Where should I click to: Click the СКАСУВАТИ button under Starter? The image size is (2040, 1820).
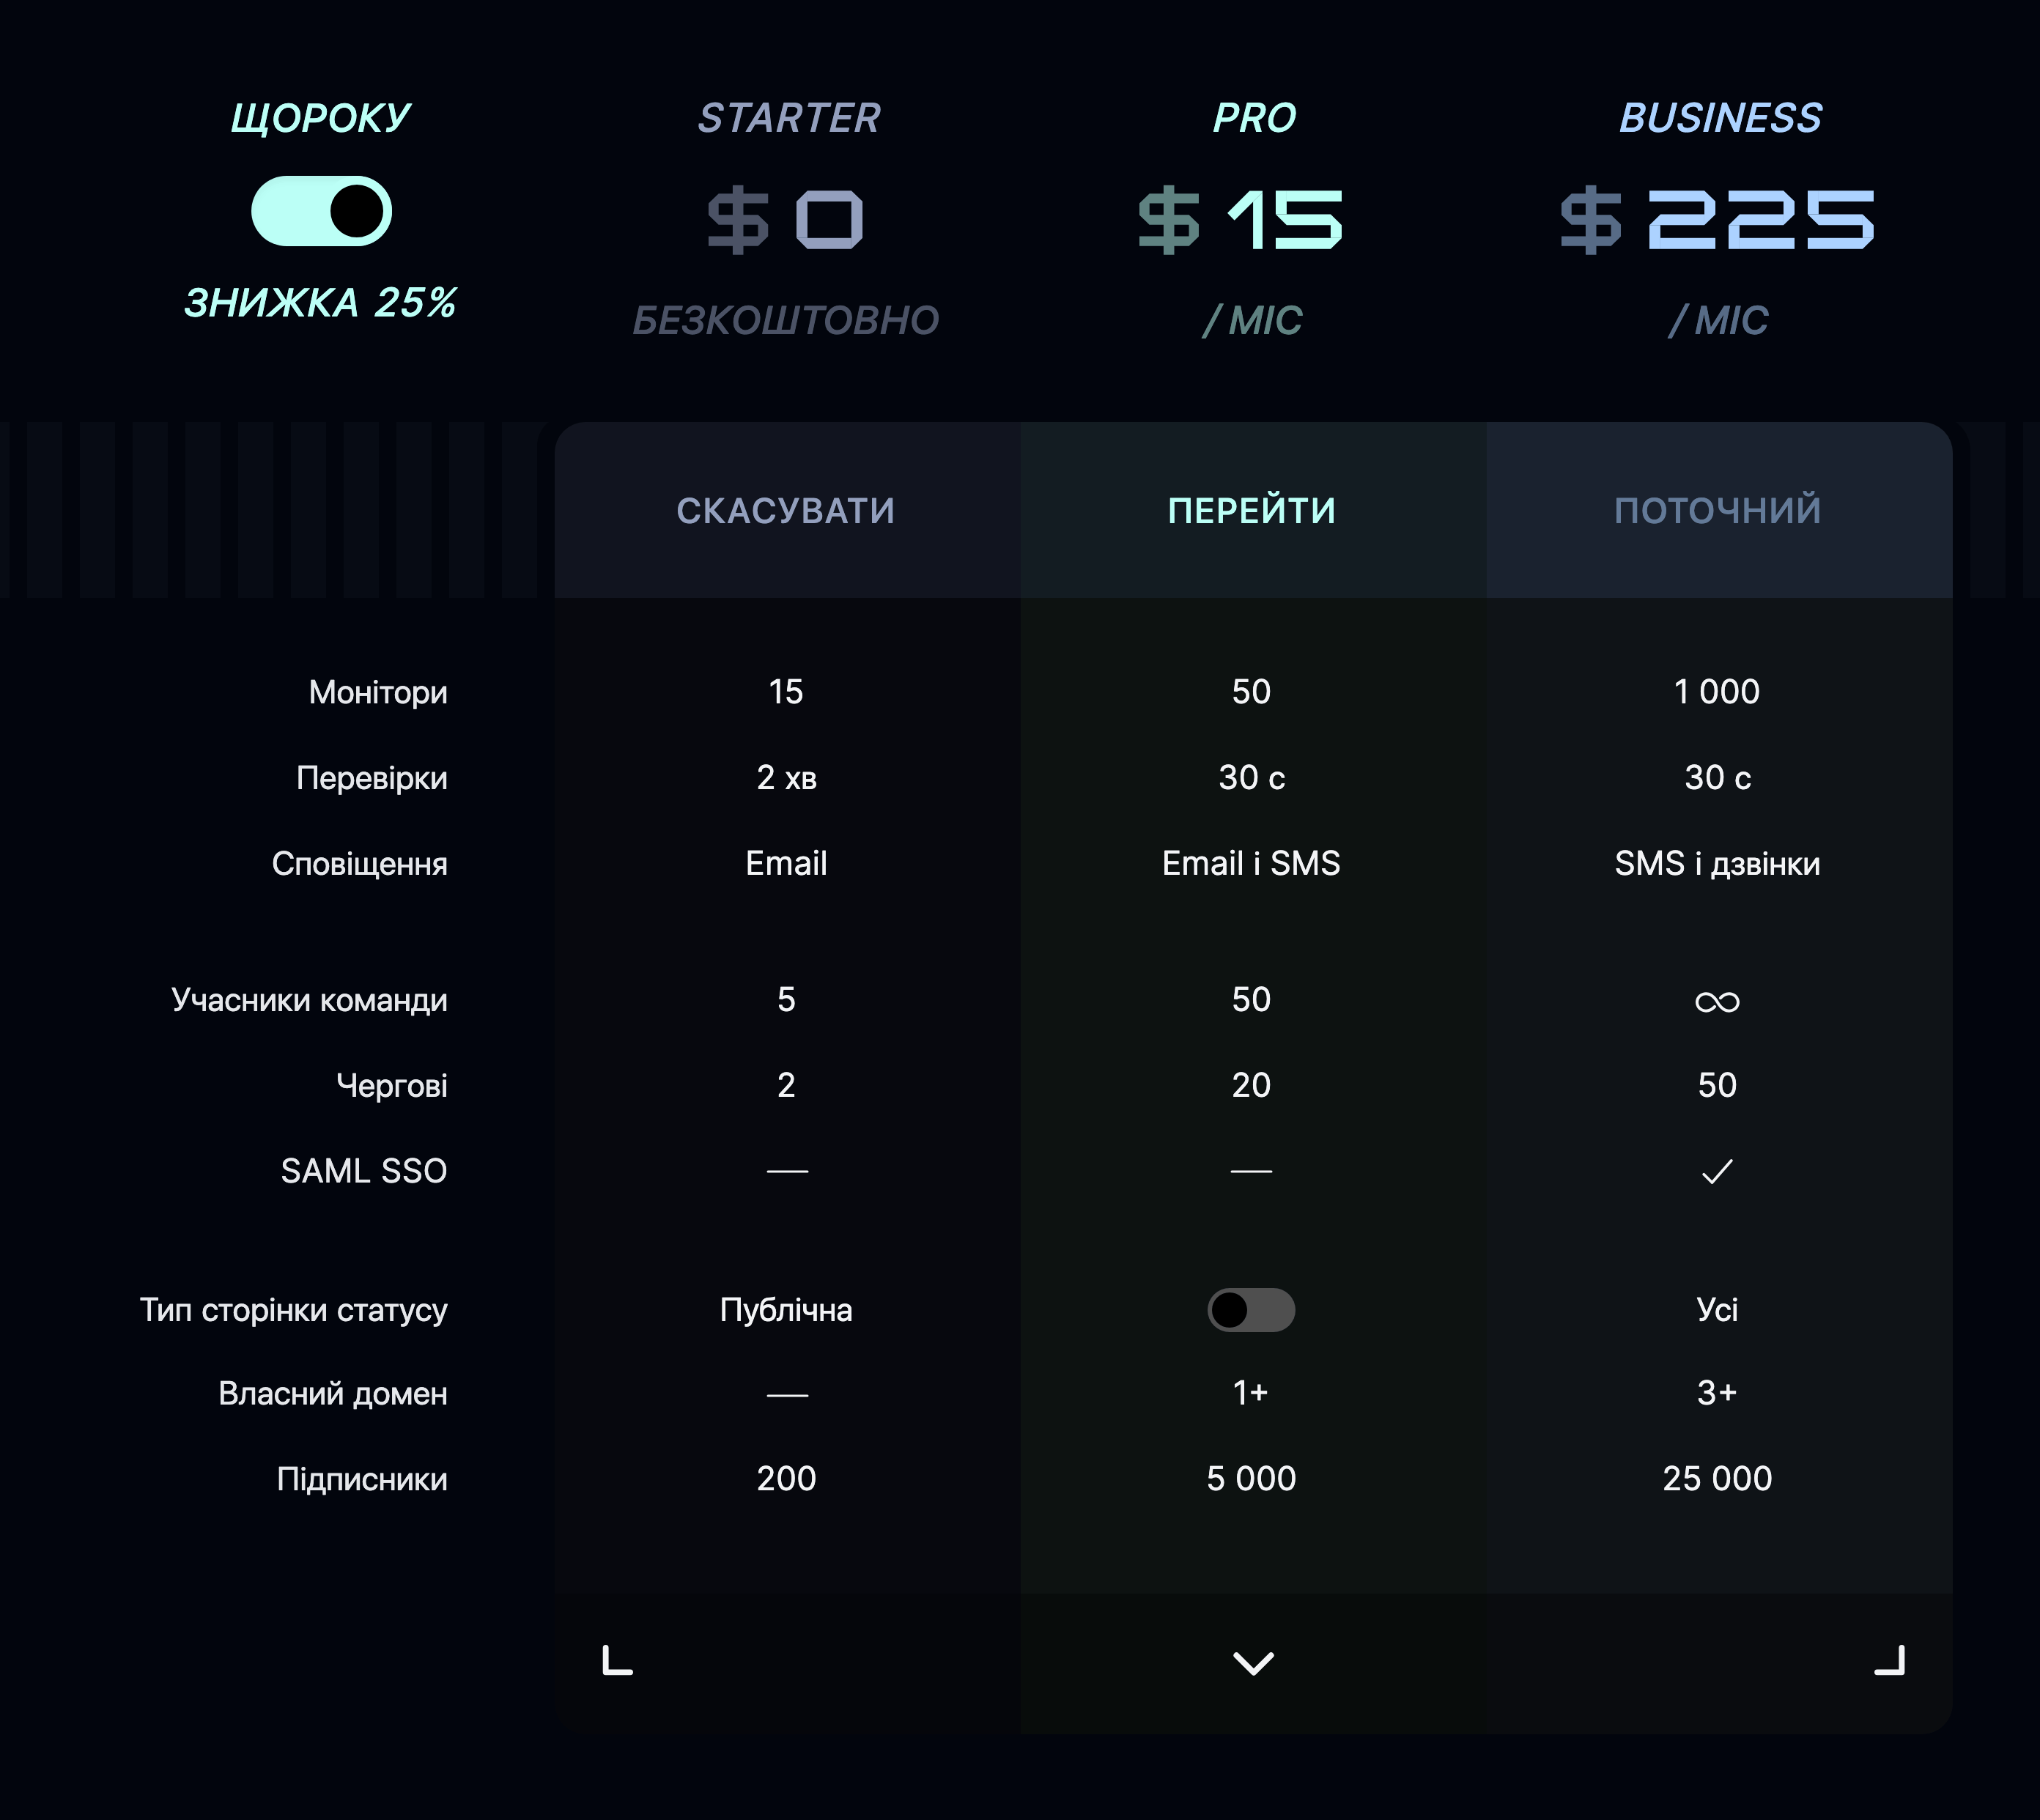[x=786, y=510]
